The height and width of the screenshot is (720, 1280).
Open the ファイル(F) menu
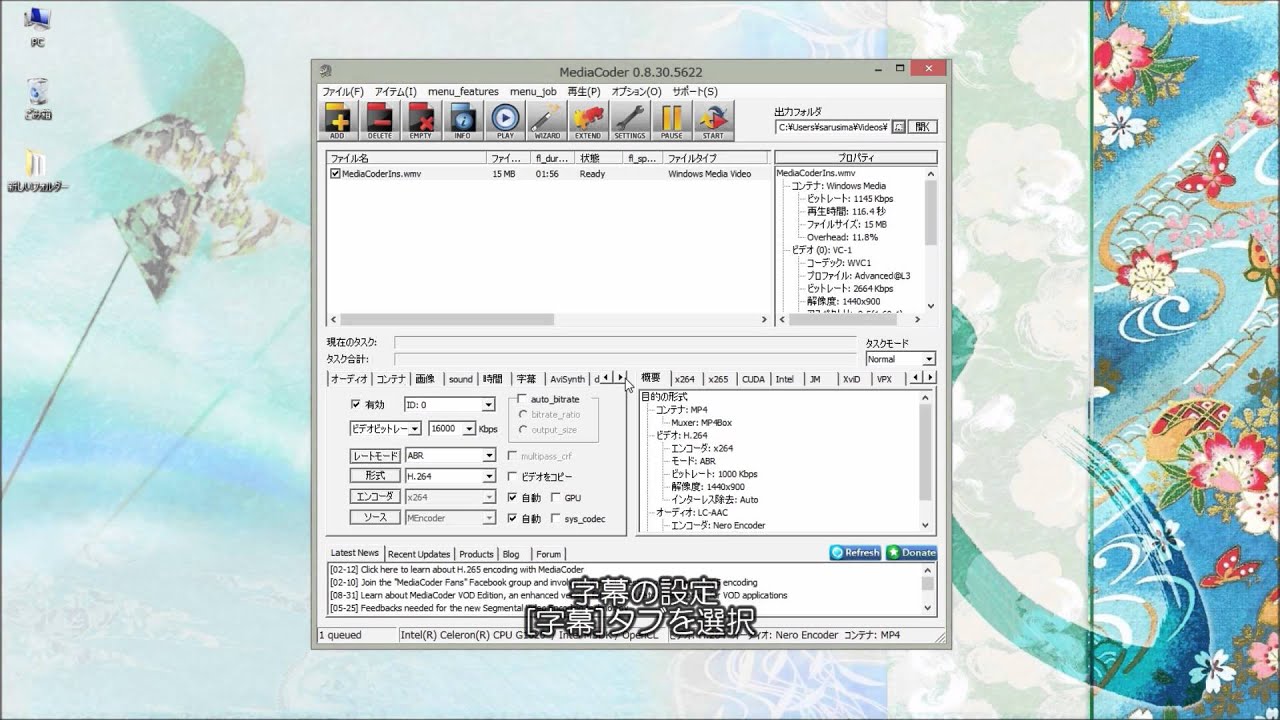coord(342,91)
